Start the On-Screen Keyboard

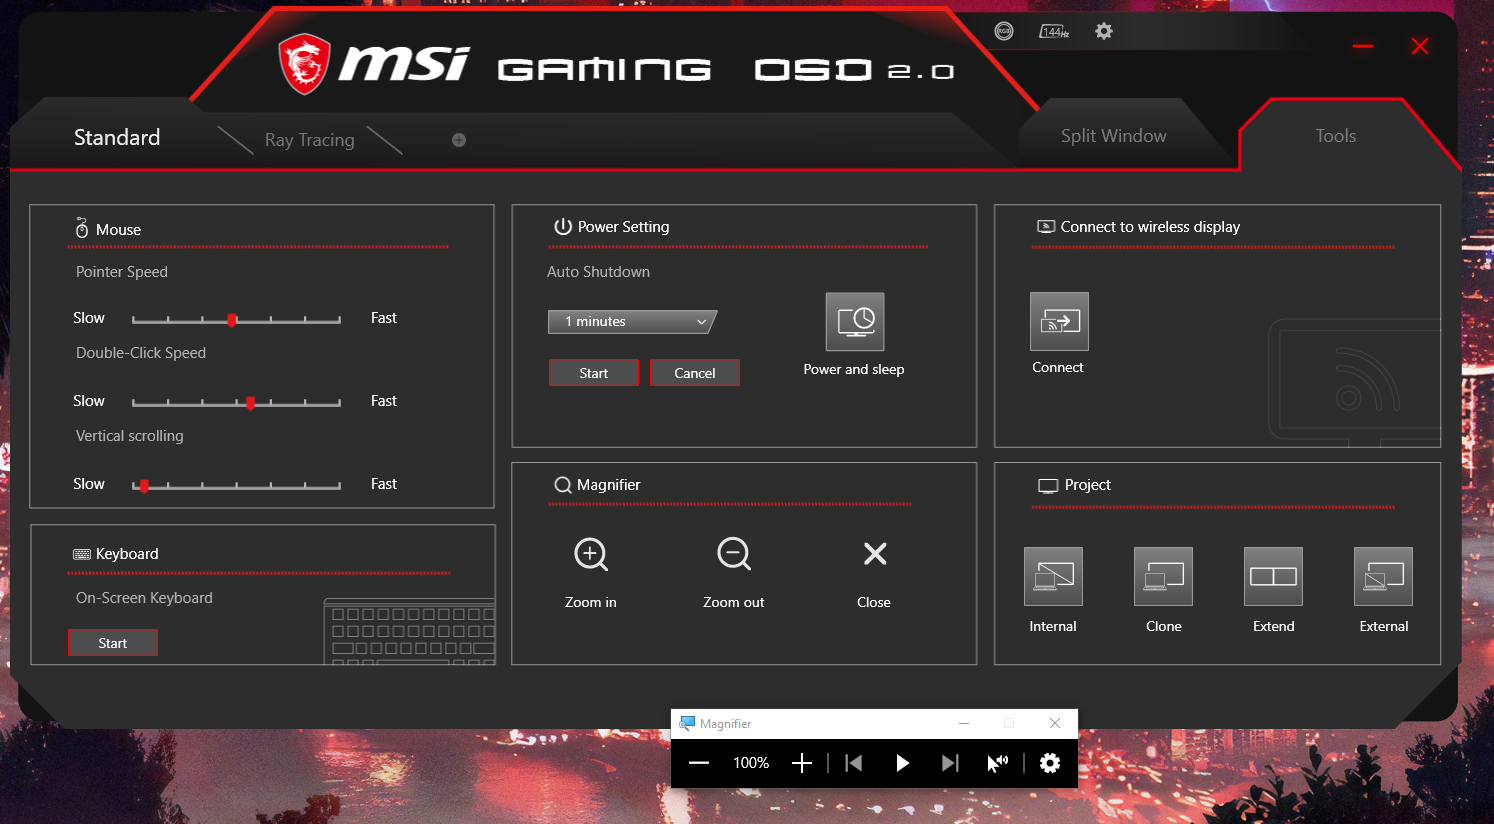[x=113, y=643]
